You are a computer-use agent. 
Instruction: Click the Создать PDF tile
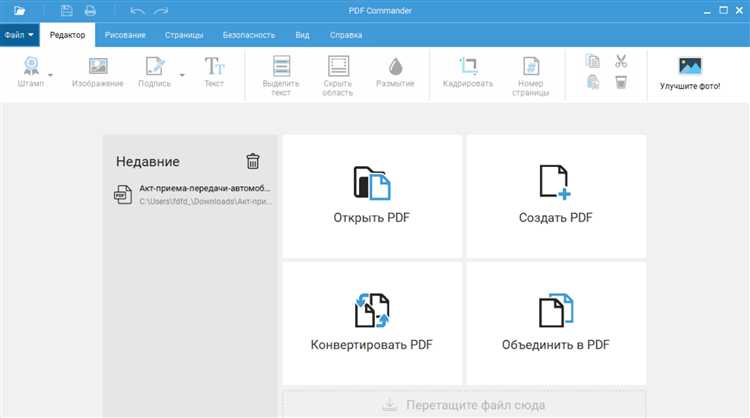(556, 197)
